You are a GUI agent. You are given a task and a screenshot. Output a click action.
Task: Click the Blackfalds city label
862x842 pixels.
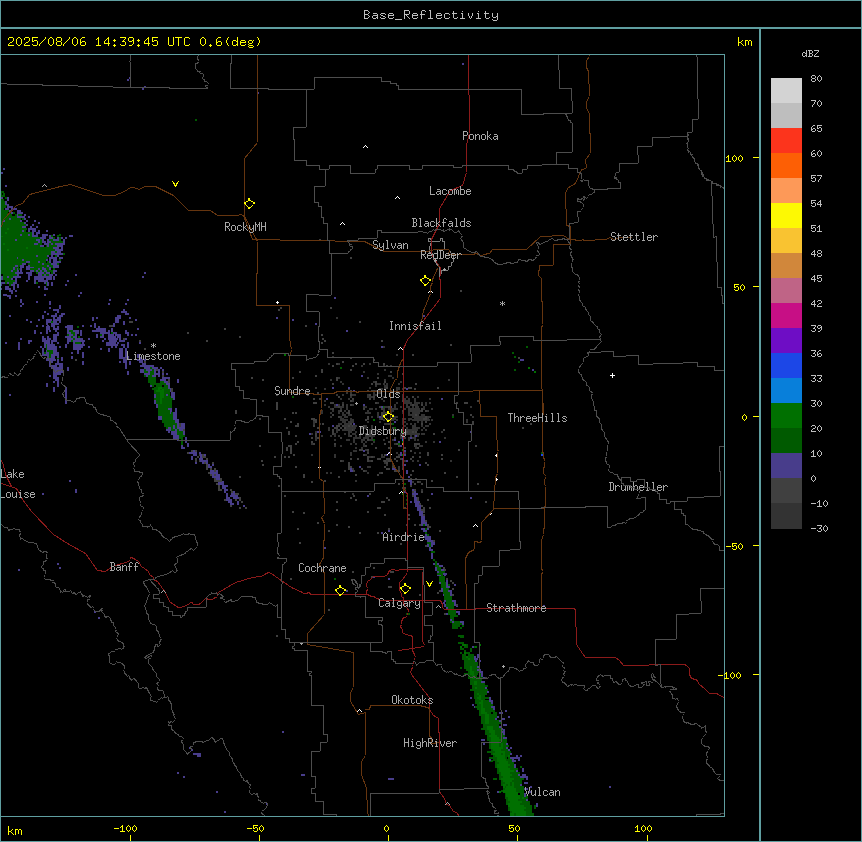441,223
